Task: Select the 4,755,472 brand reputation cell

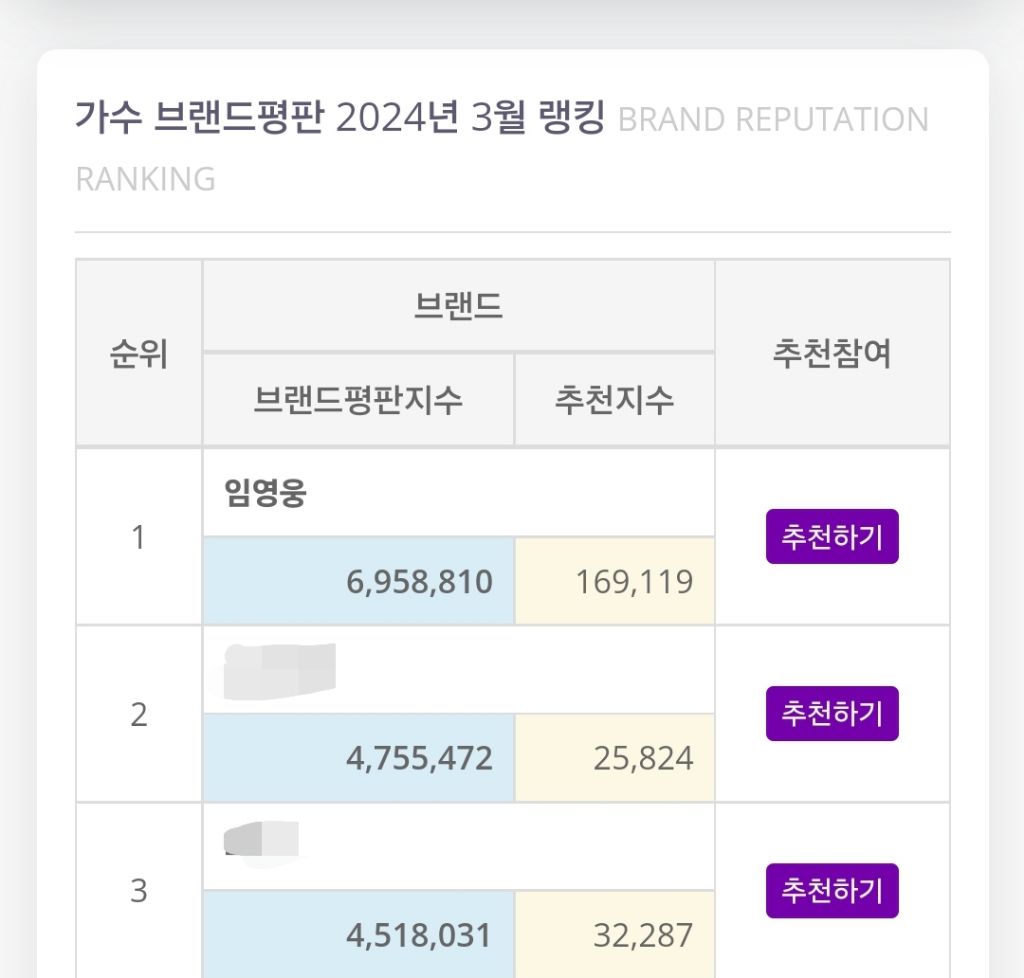Action: coord(420,758)
